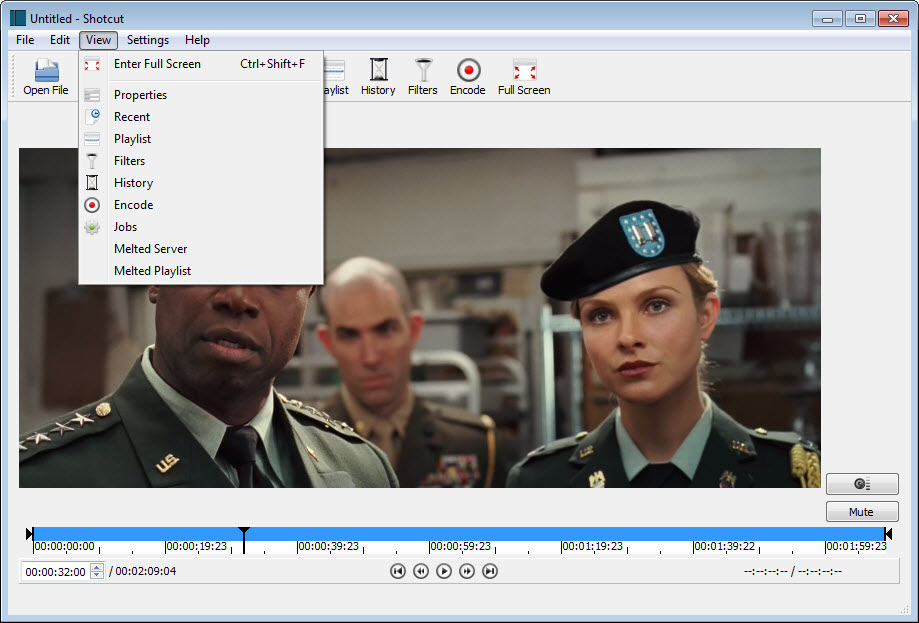Click the in/out timecode display --:--:--:--
This screenshot has width=919, height=623.
click(x=793, y=571)
